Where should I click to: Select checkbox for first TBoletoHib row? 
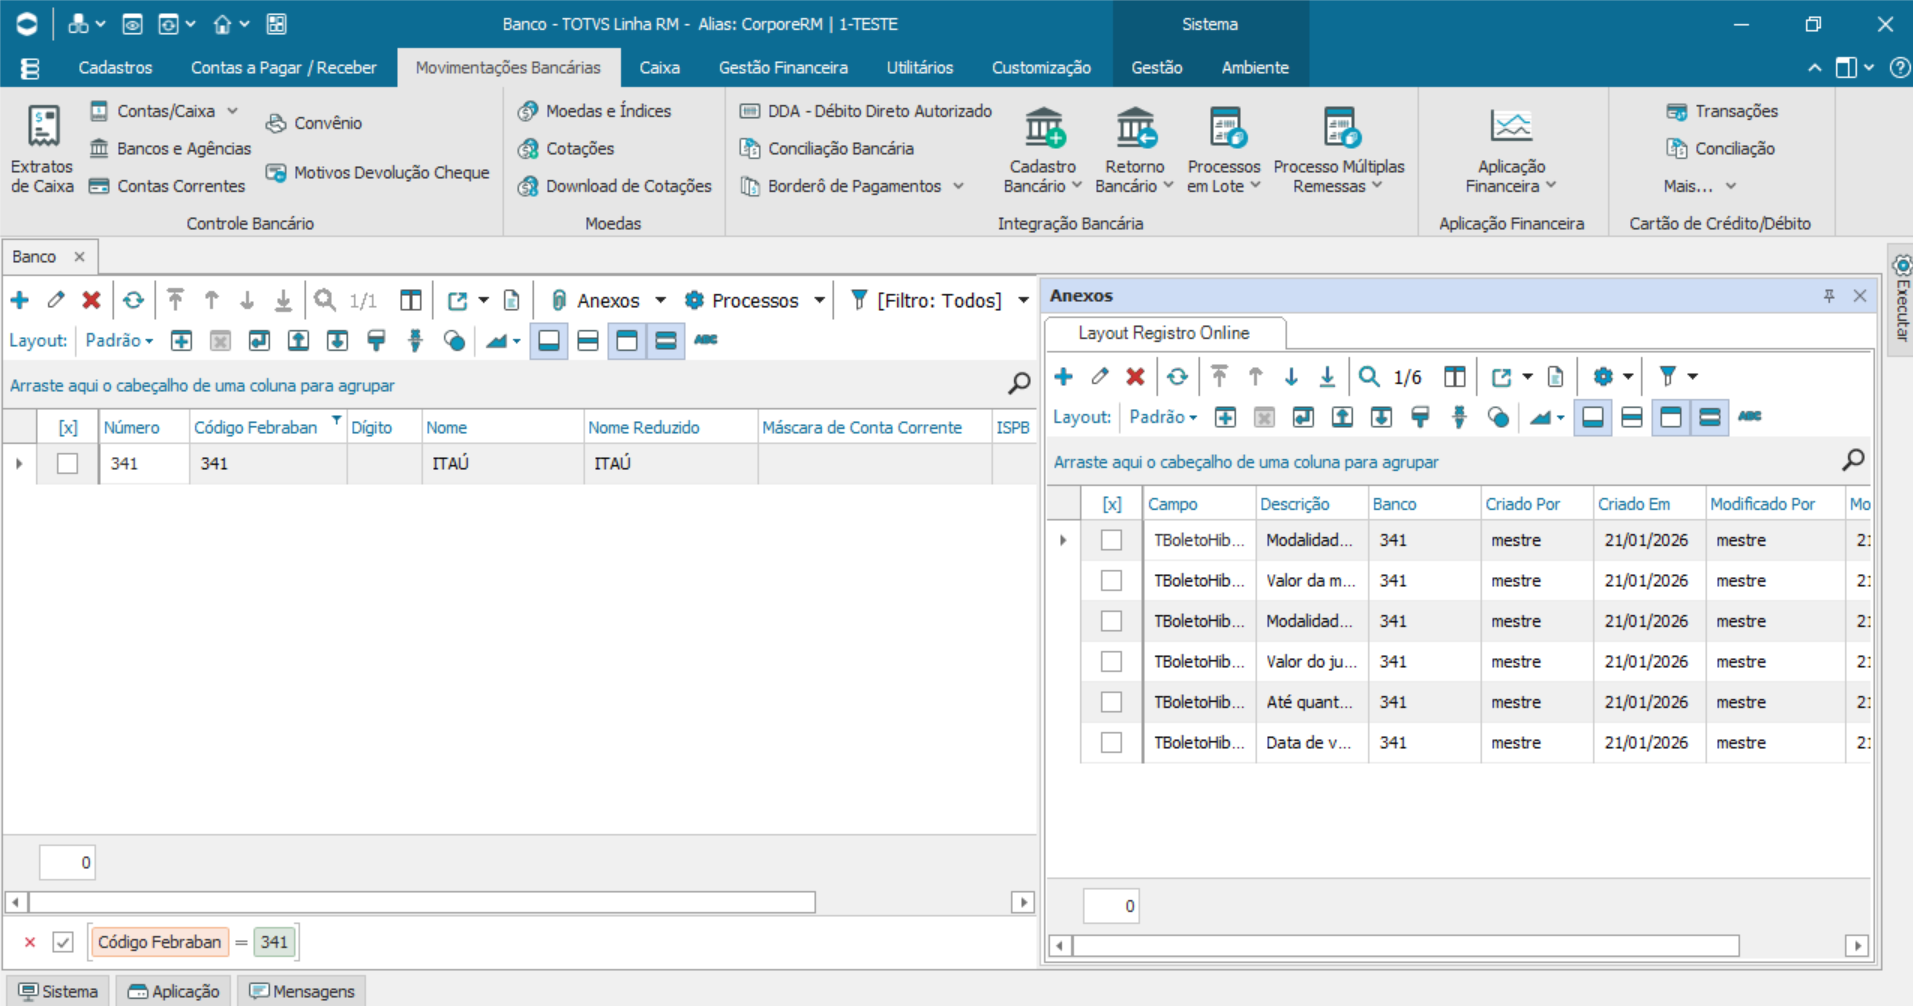click(1111, 541)
